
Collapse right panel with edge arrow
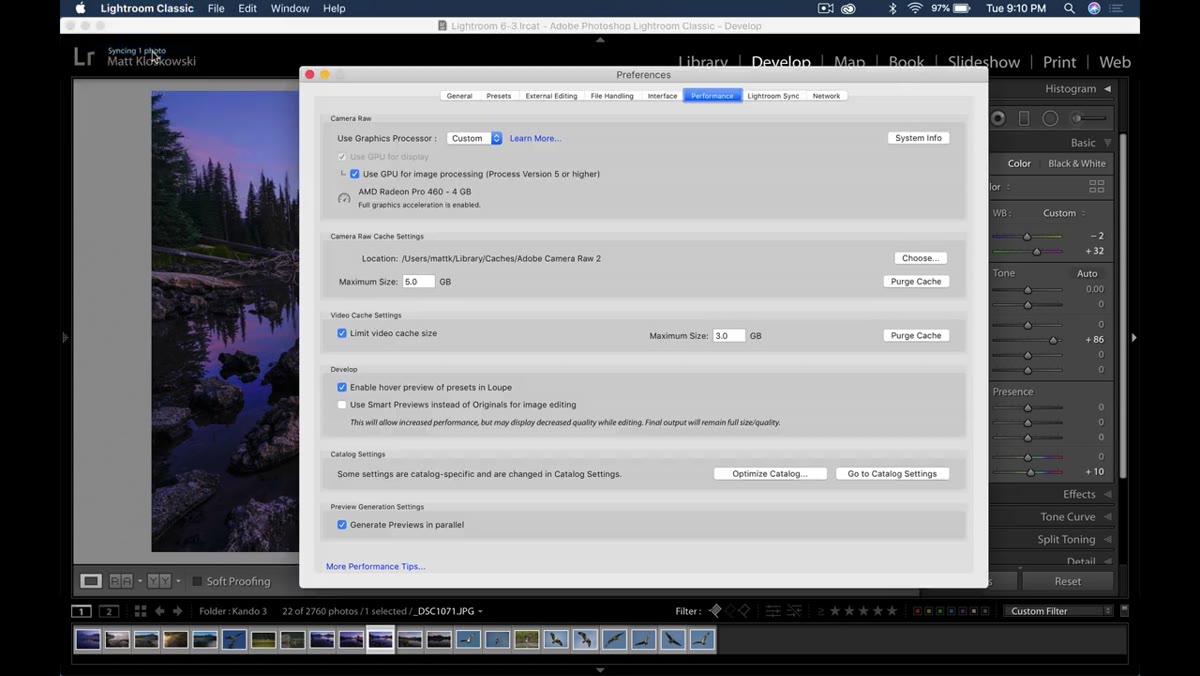(x=1134, y=338)
